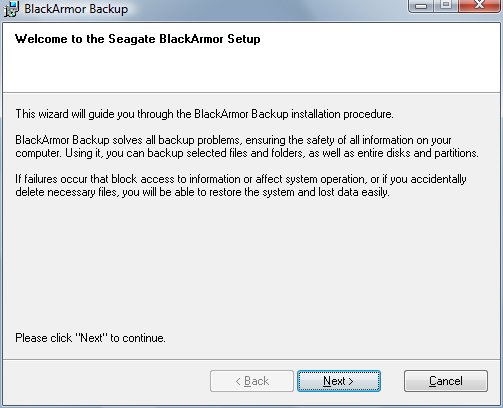This screenshot has width=503, height=408.
Task: Proceed with the Next button
Action: pos(339,381)
